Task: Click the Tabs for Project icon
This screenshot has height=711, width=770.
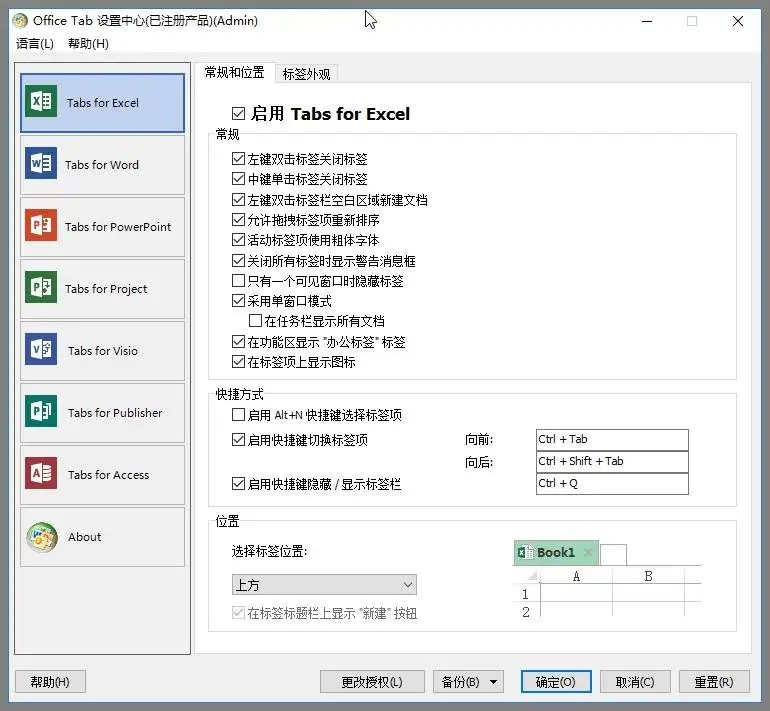Action: point(41,289)
